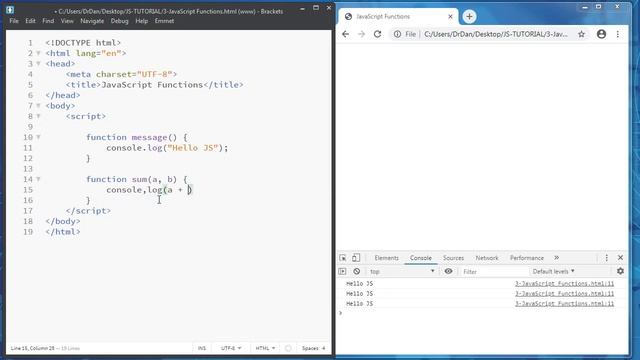The width and height of the screenshot is (640, 360).
Task: Click the Line 15, Column cursor status text
Action: pyautogui.click(x=33, y=348)
